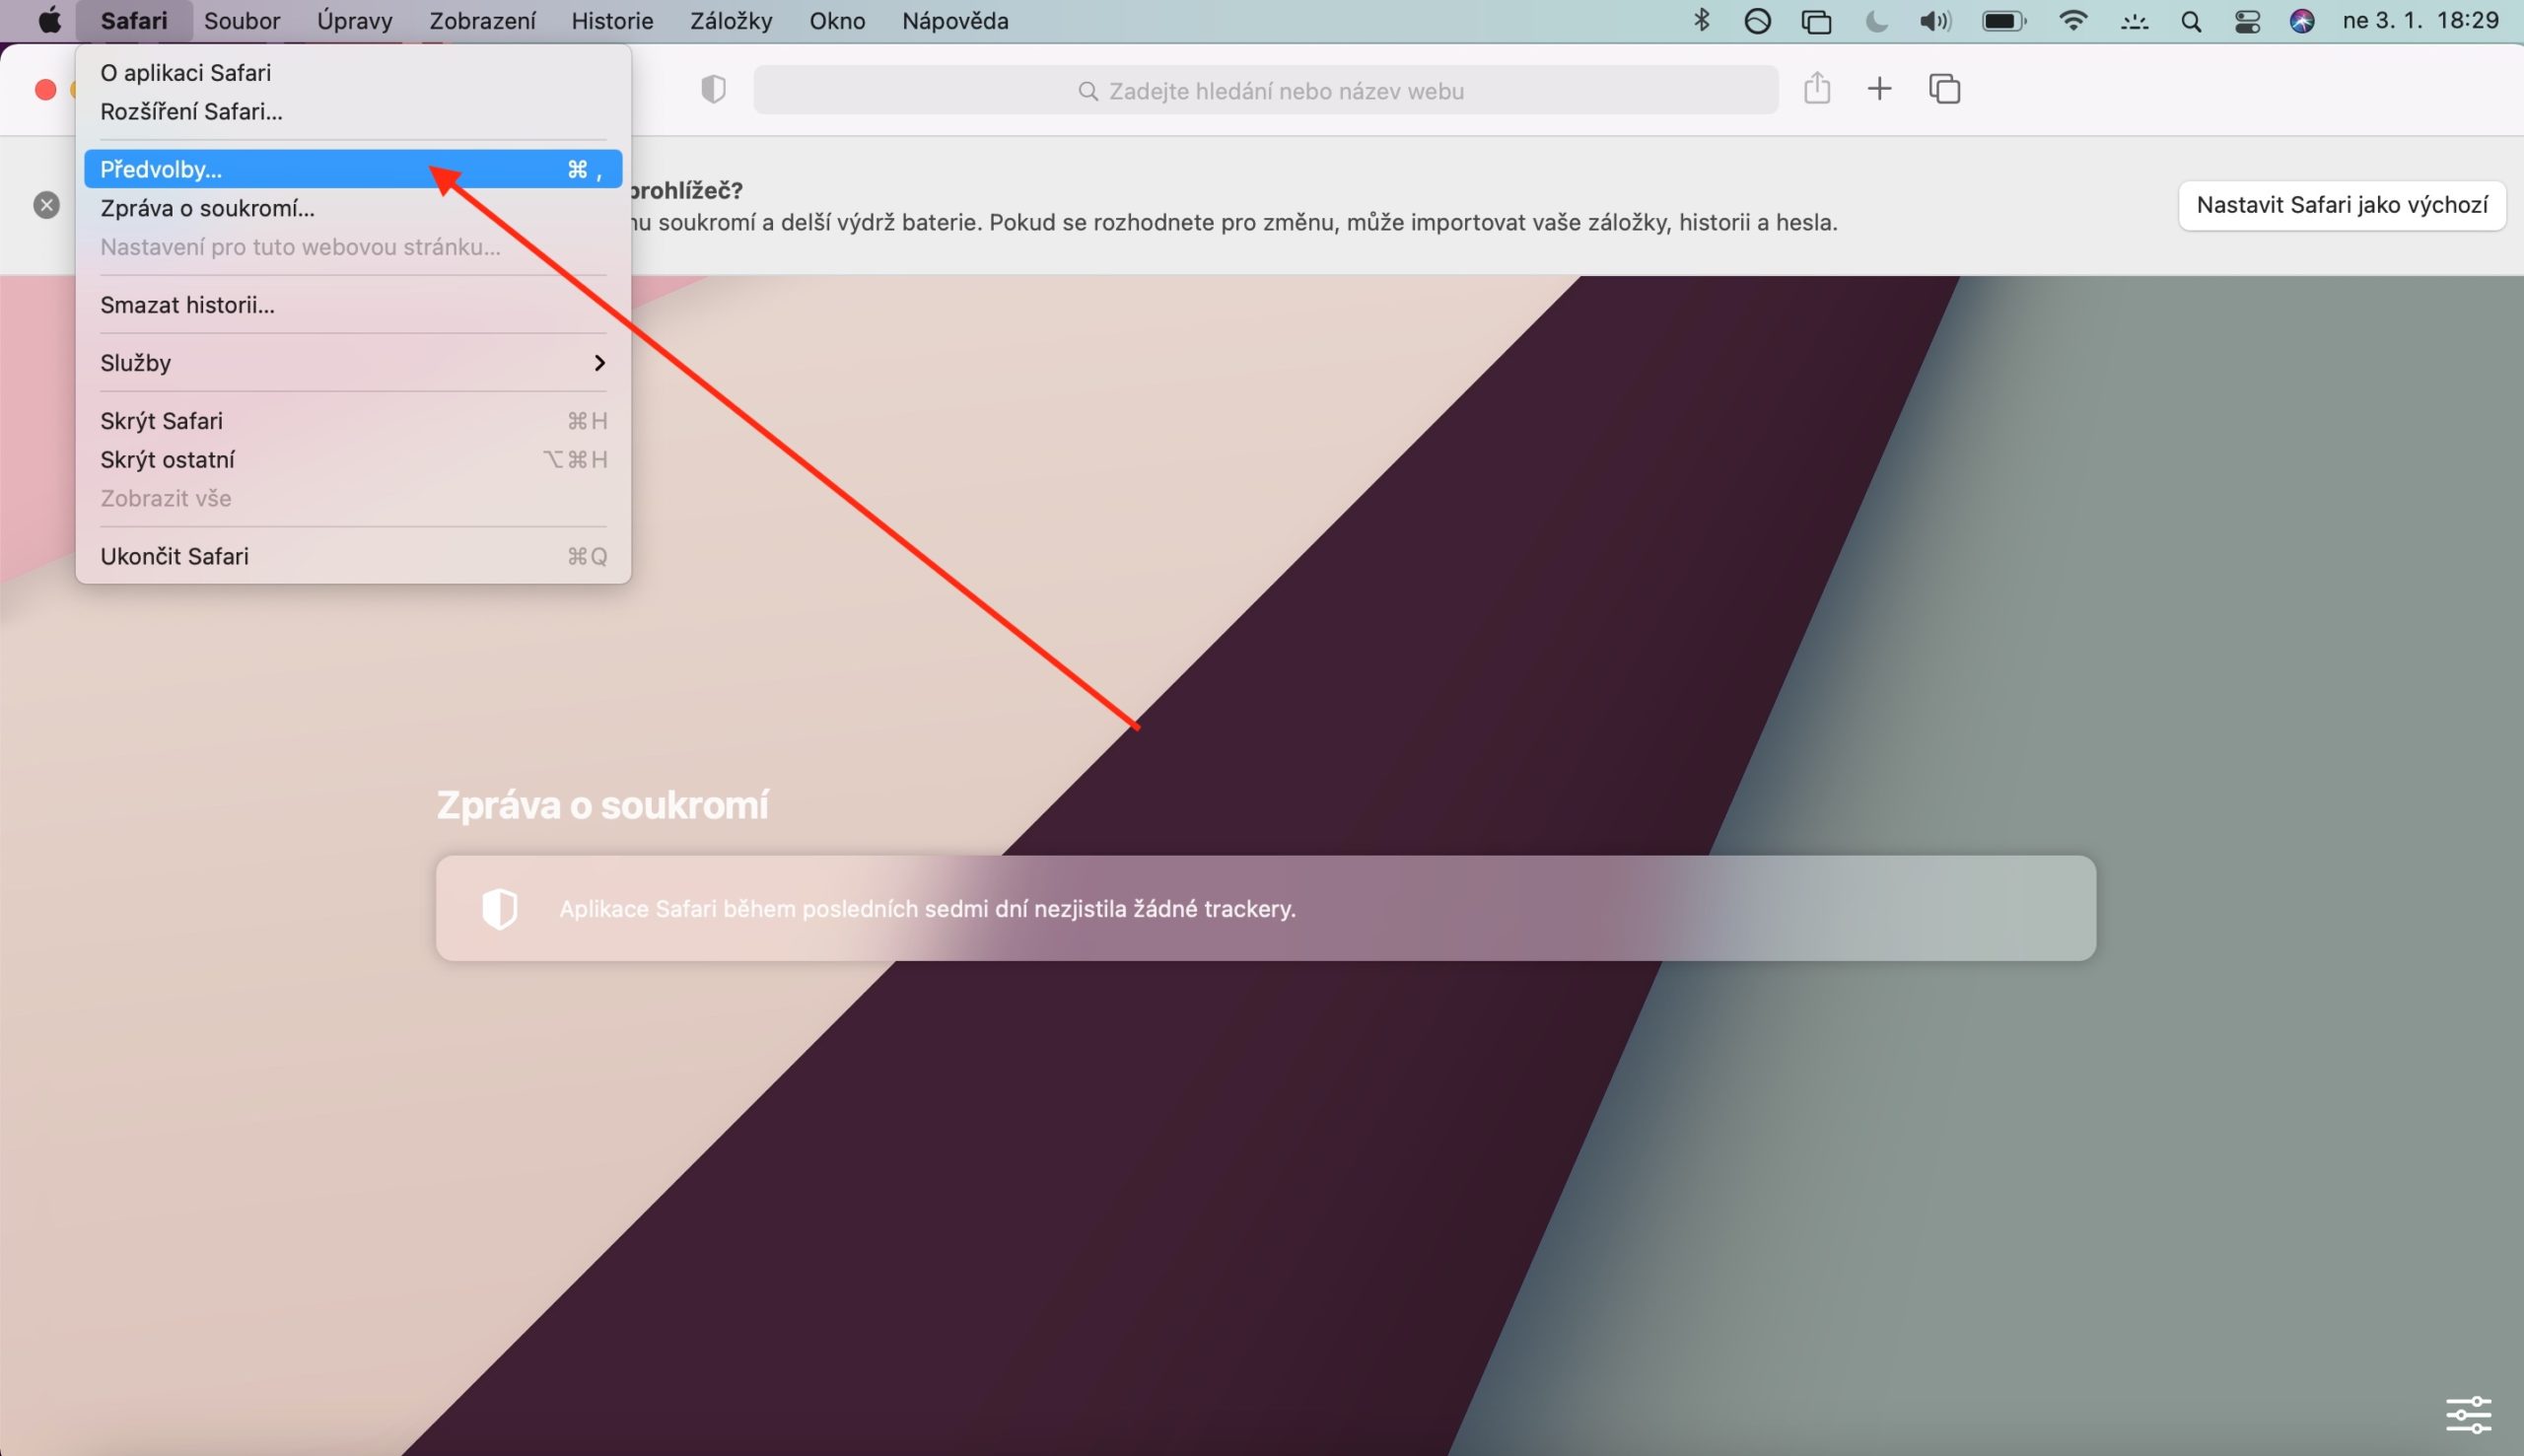Click the keyboard brightness menu bar icon

2134,22
